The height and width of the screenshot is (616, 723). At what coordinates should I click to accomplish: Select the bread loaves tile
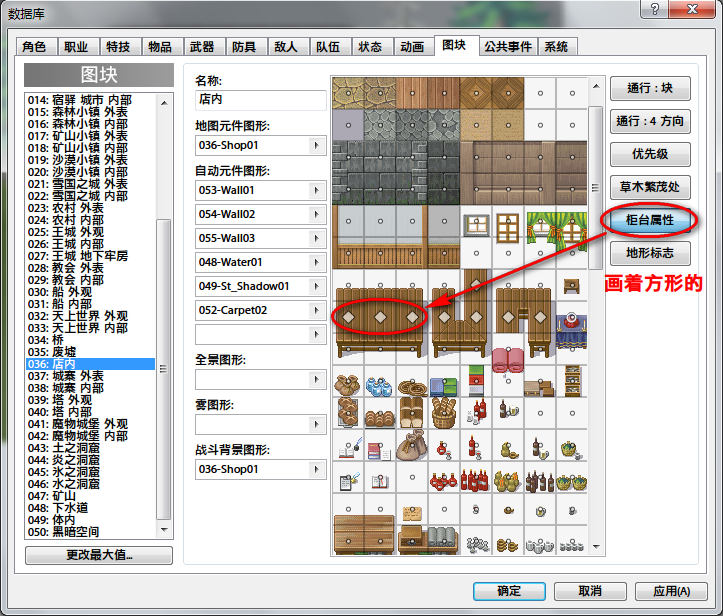[x=379, y=418]
